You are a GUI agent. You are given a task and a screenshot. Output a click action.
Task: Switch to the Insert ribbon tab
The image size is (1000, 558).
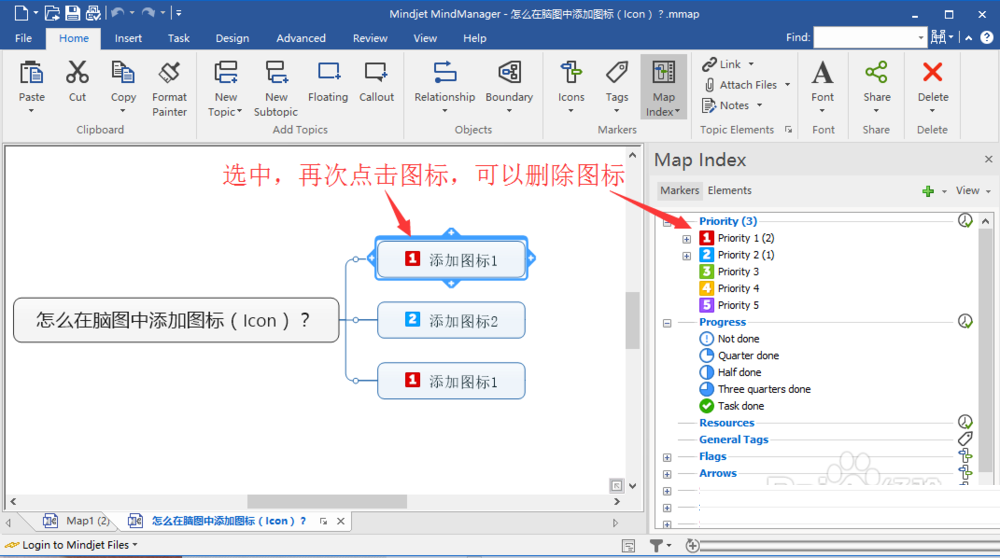click(x=128, y=38)
